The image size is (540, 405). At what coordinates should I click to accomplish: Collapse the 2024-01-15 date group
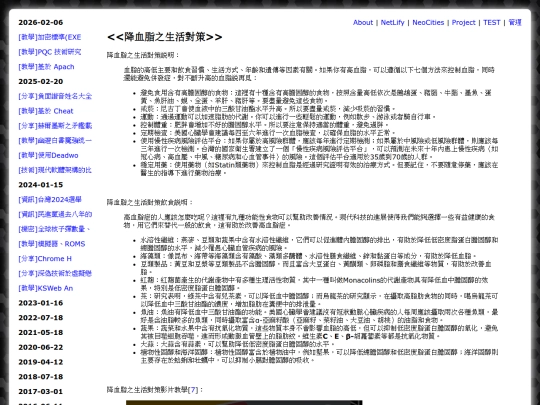click(x=41, y=185)
